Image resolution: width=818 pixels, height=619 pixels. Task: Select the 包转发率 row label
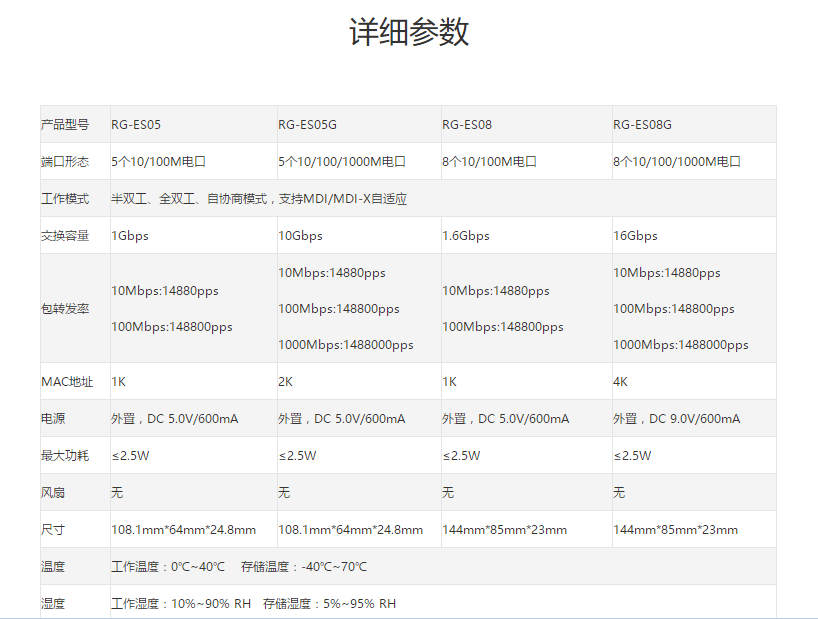(x=65, y=309)
